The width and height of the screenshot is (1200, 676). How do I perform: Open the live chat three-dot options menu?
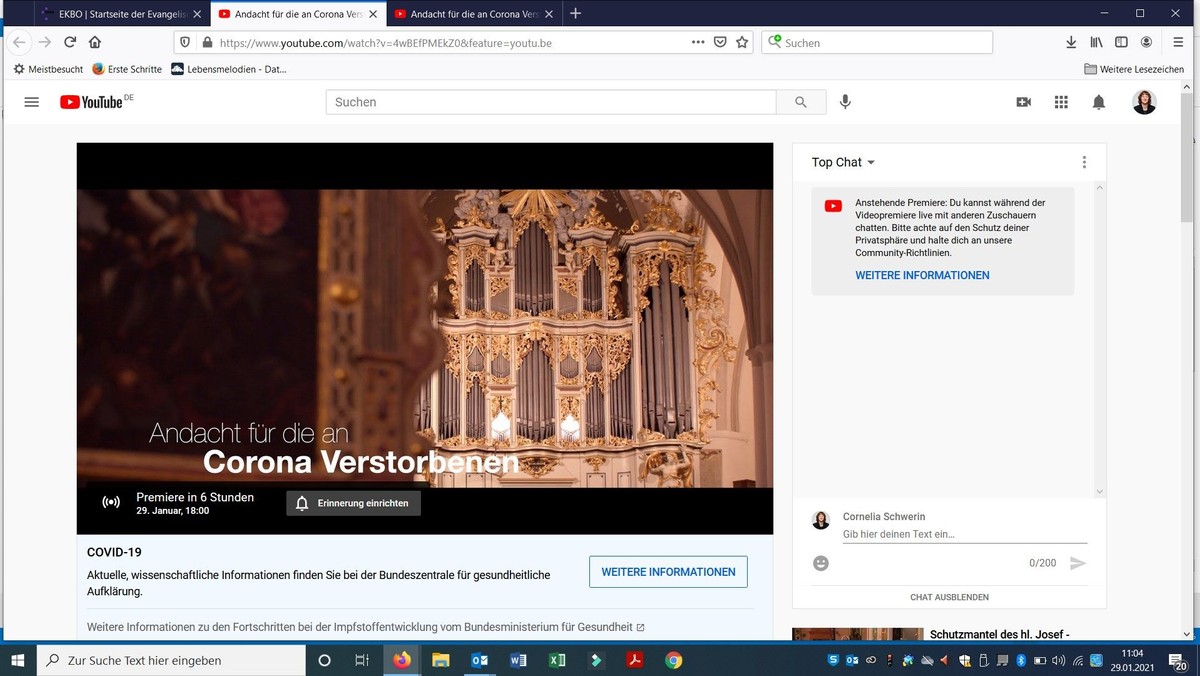(x=1084, y=162)
